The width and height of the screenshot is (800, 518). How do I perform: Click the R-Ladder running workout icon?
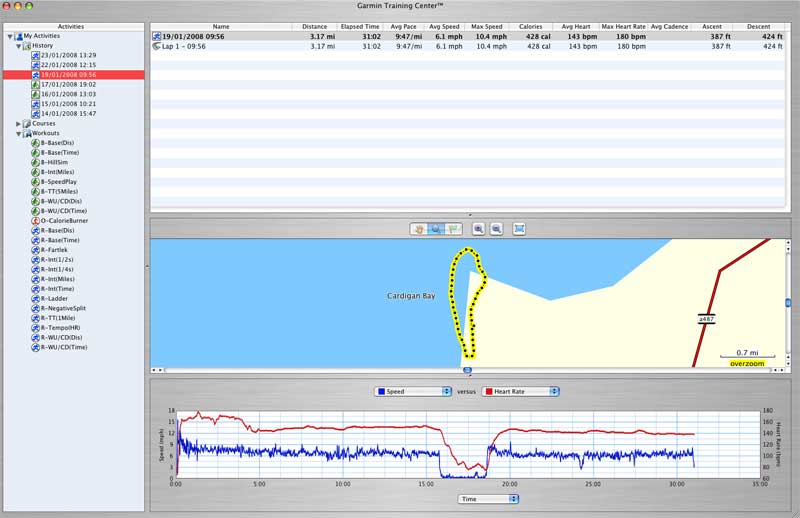click(35, 299)
